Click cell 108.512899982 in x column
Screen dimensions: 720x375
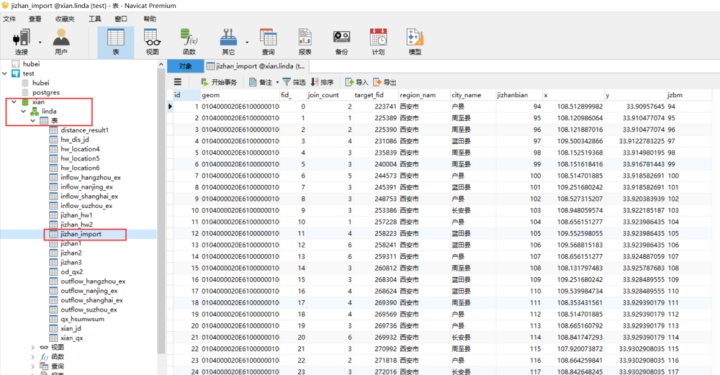[573, 106]
